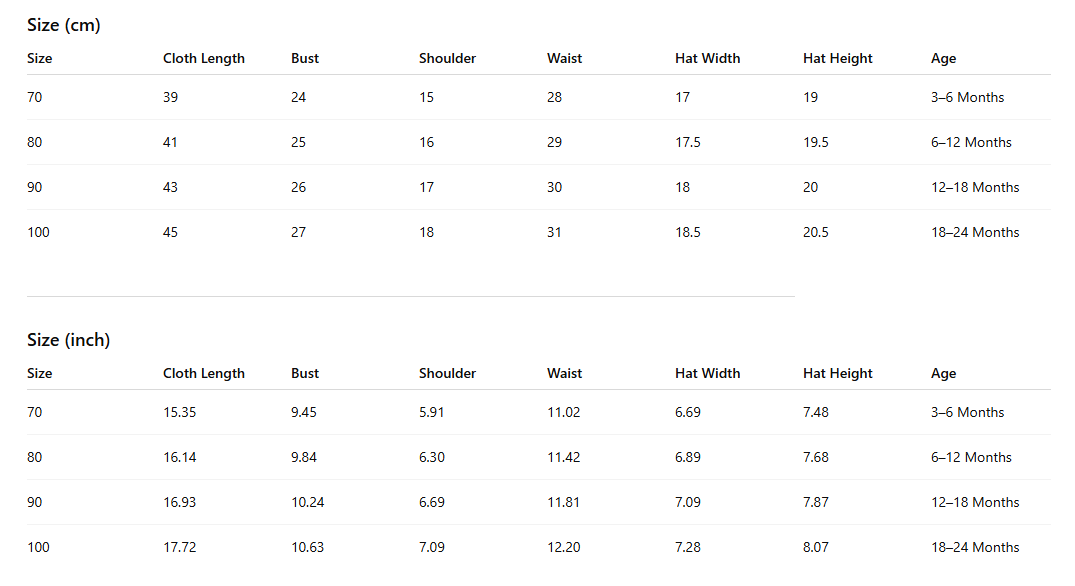Click size 70 in the inch table

[x=35, y=413]
